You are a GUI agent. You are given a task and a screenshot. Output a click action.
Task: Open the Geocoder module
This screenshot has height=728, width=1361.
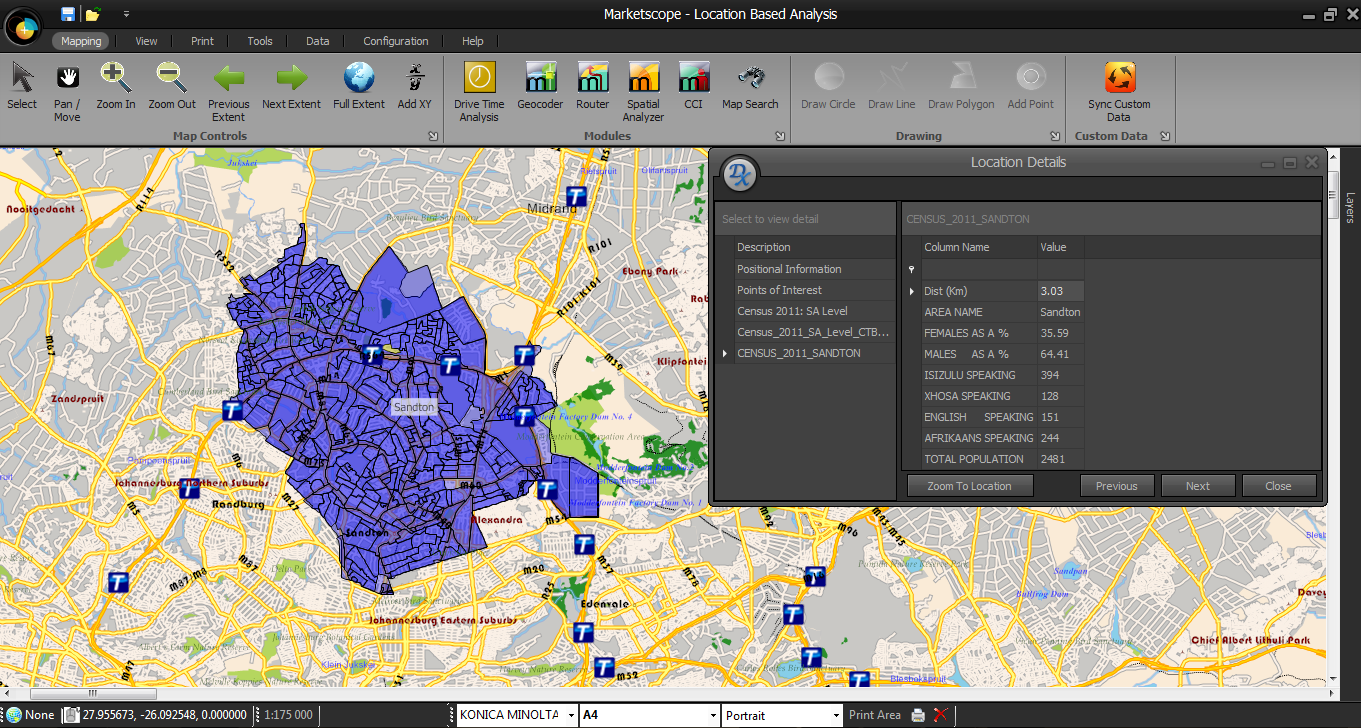pyautogui.click(x=540, y=85)
